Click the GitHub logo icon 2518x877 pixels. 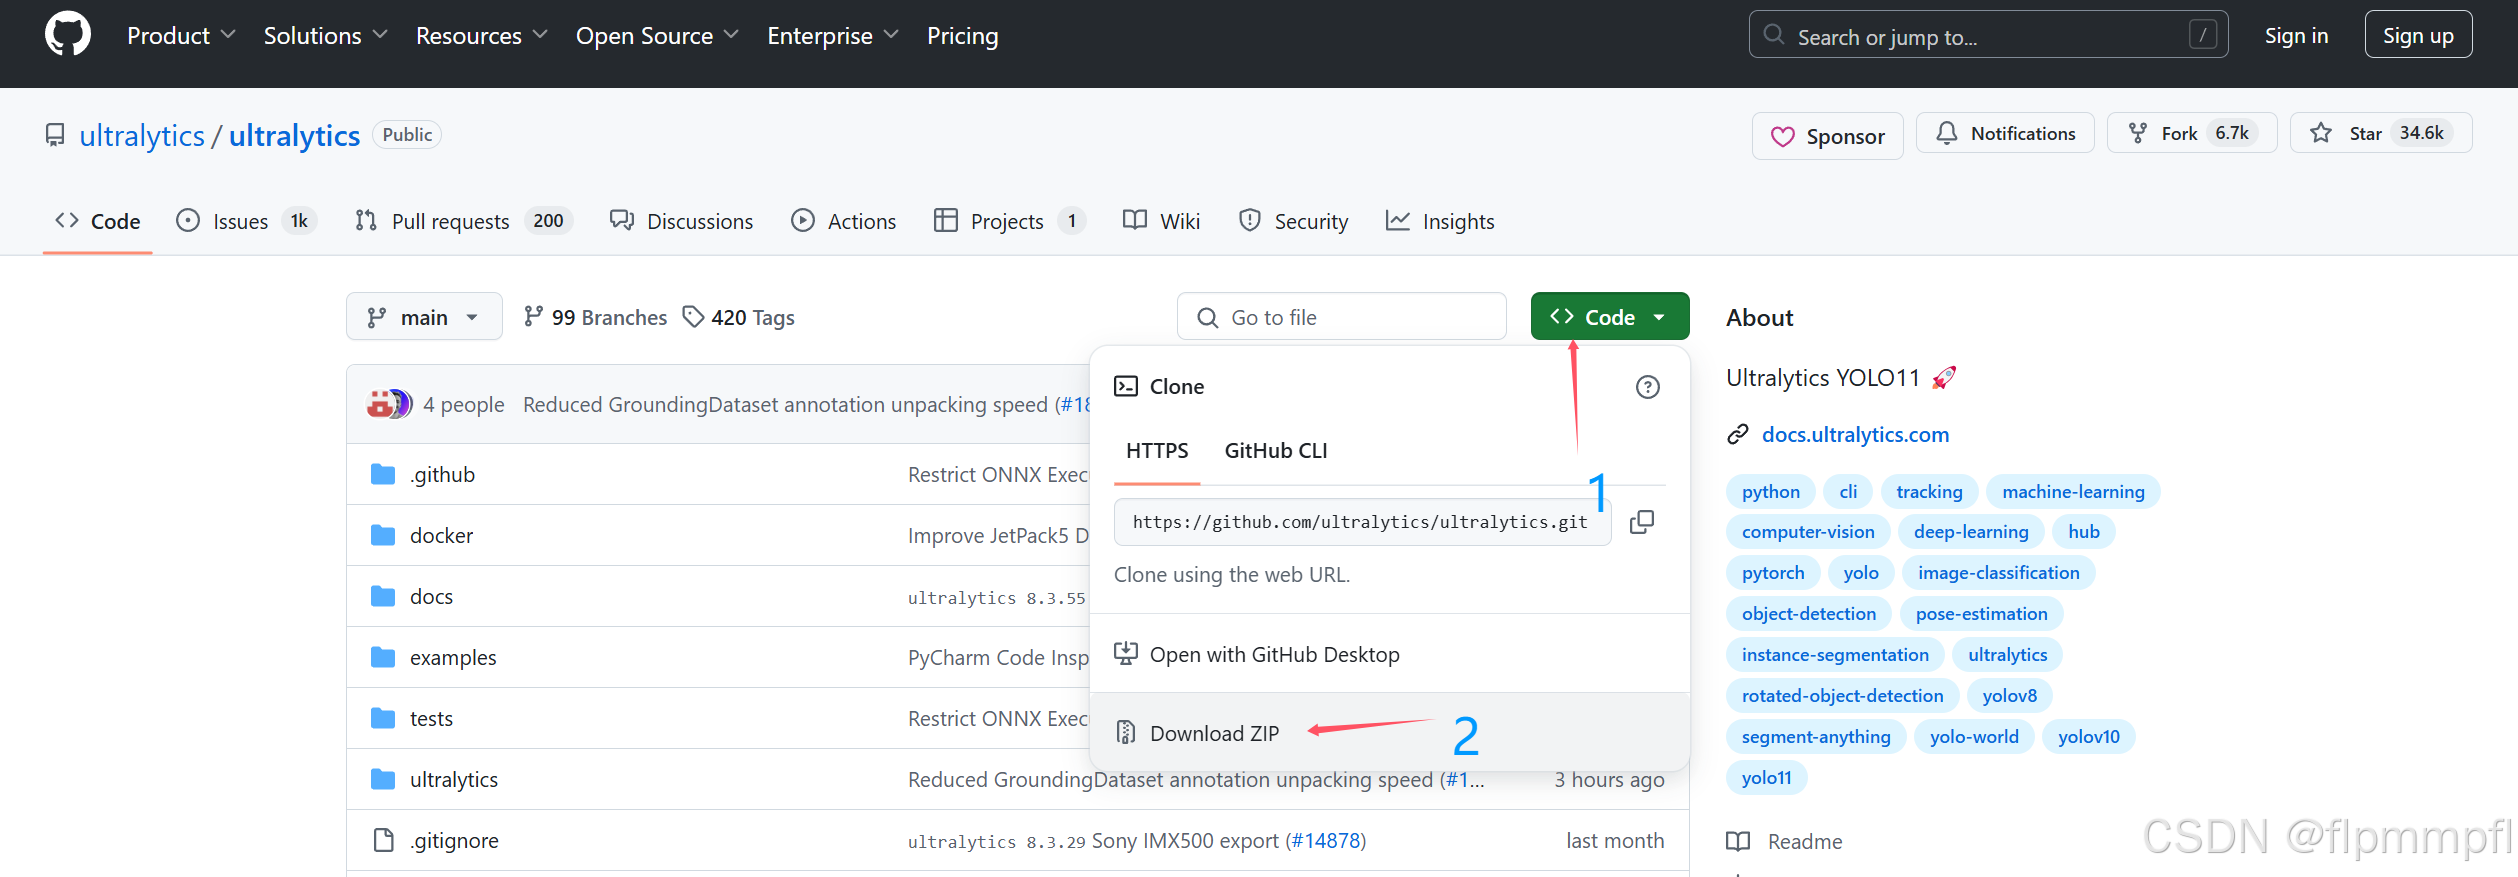pyautogui.click(x=68, y=35)
